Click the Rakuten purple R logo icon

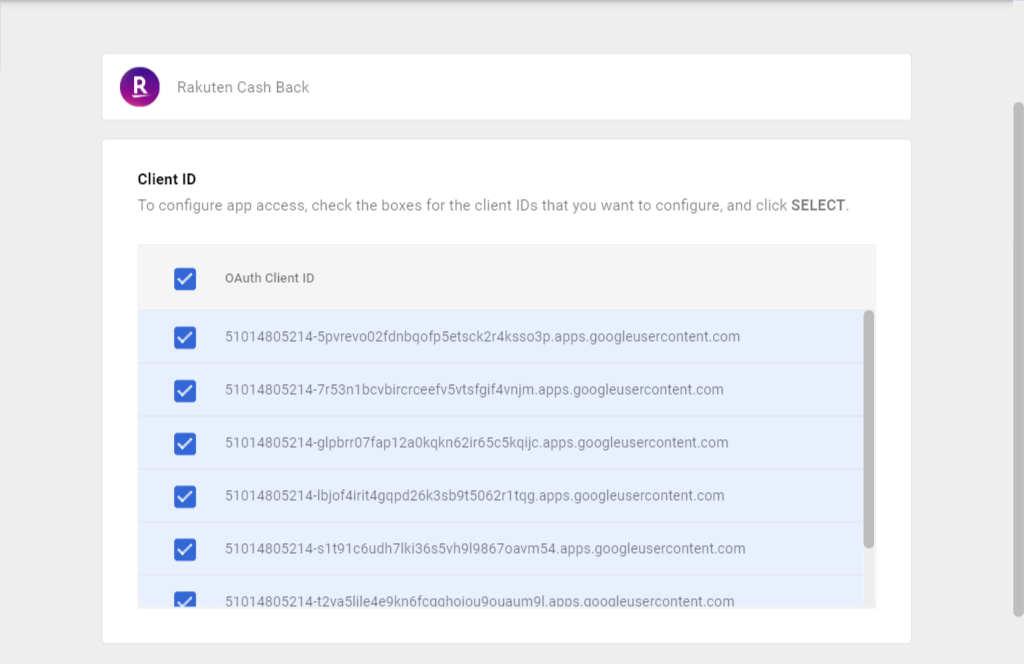click(x=140, y=87)
